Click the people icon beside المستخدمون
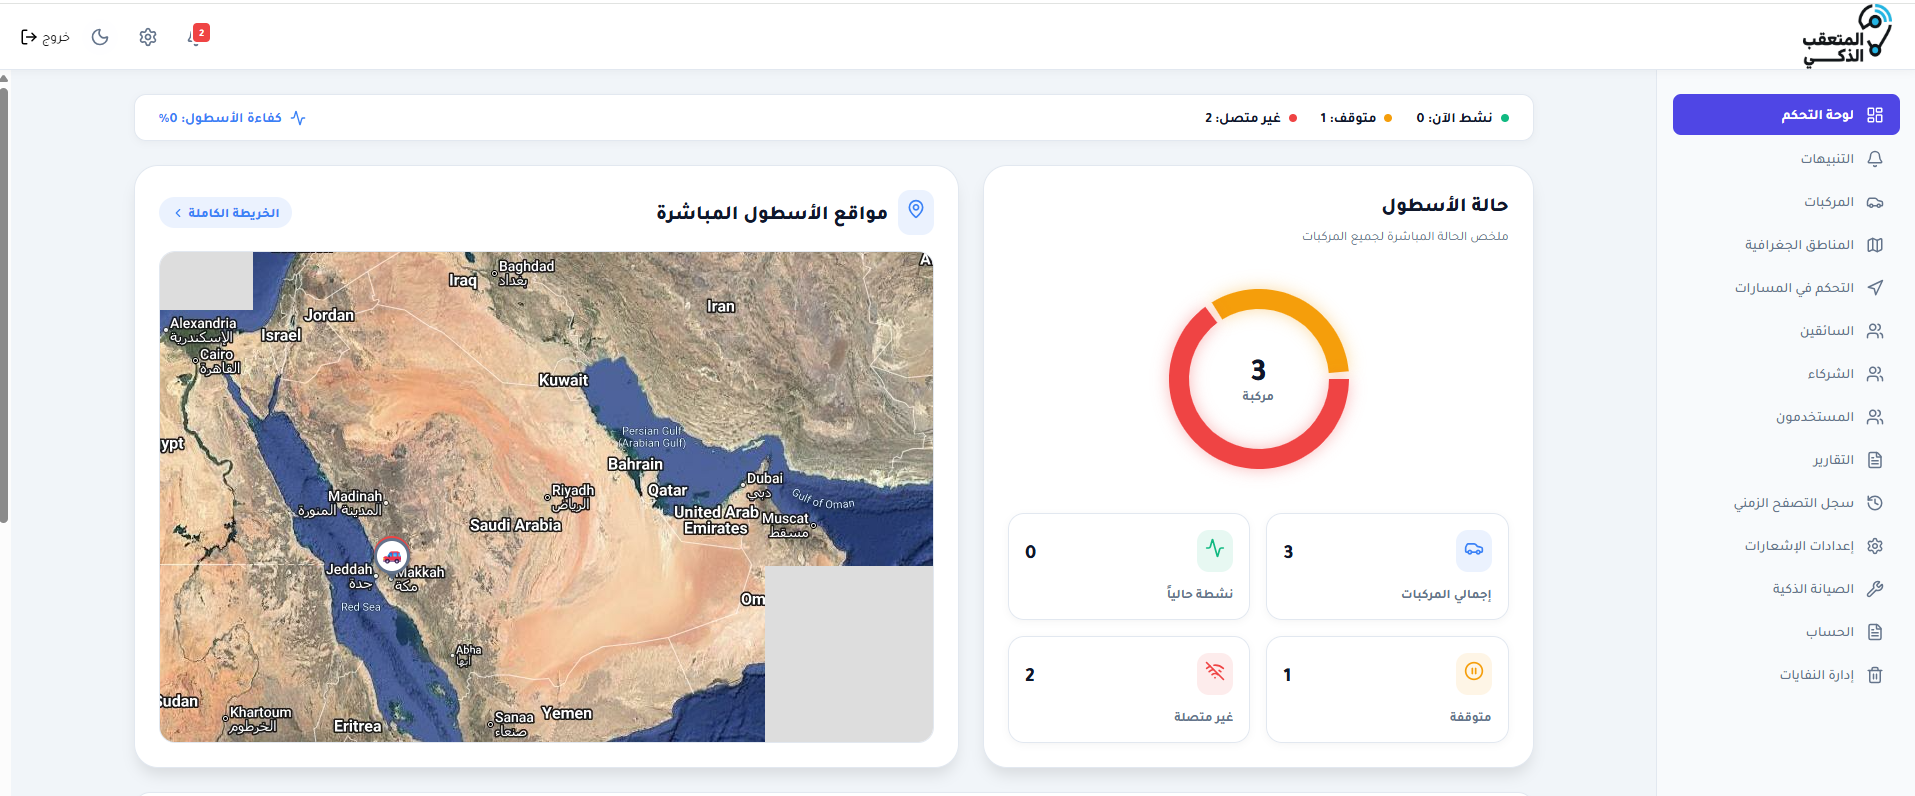 tap(1875, 417)
